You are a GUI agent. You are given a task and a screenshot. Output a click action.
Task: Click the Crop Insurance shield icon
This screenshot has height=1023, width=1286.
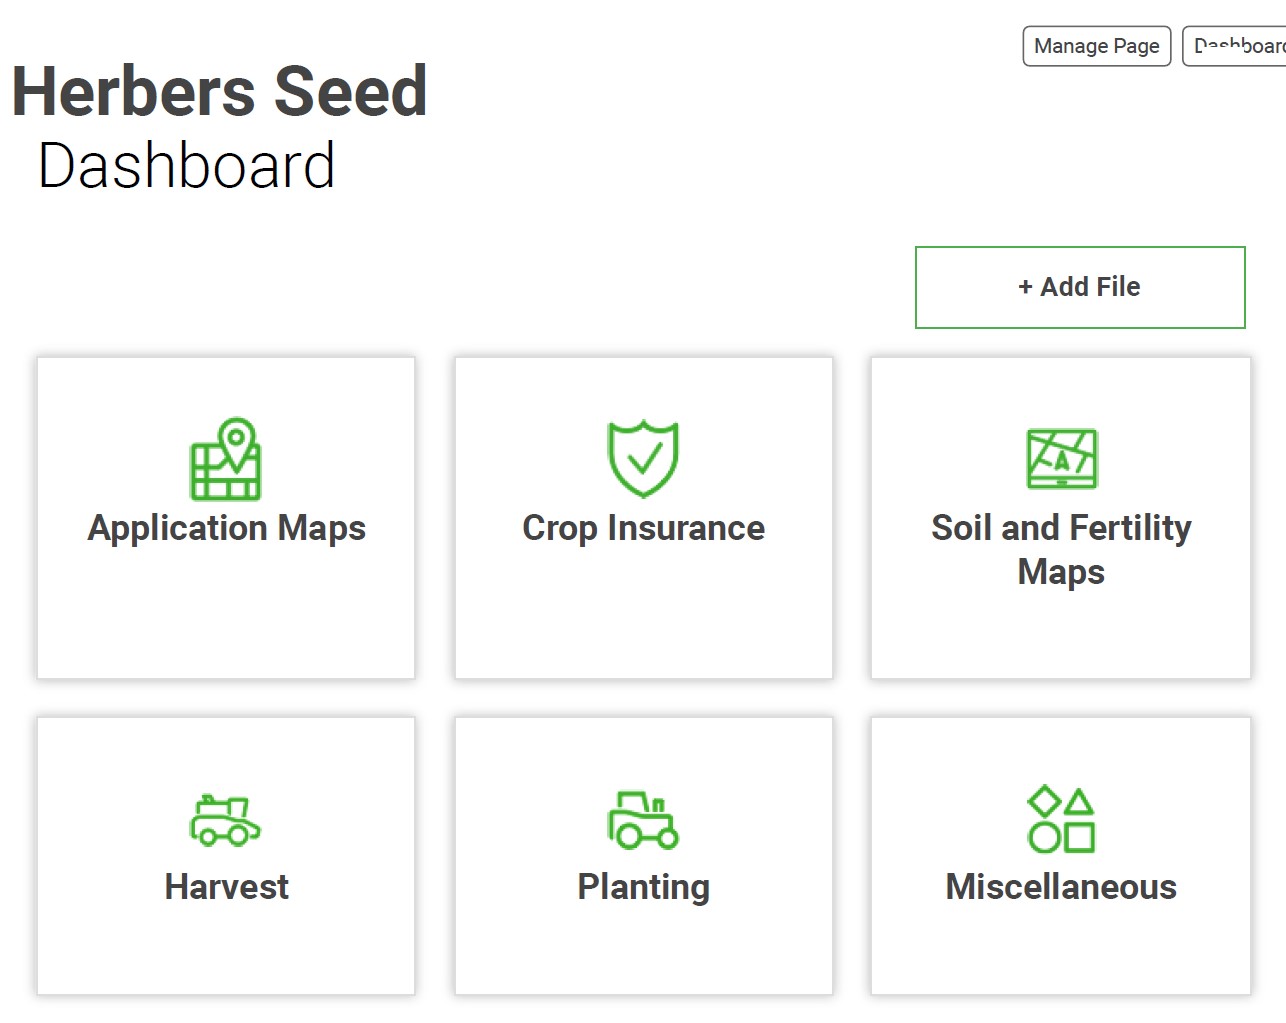tap(643, 459)
